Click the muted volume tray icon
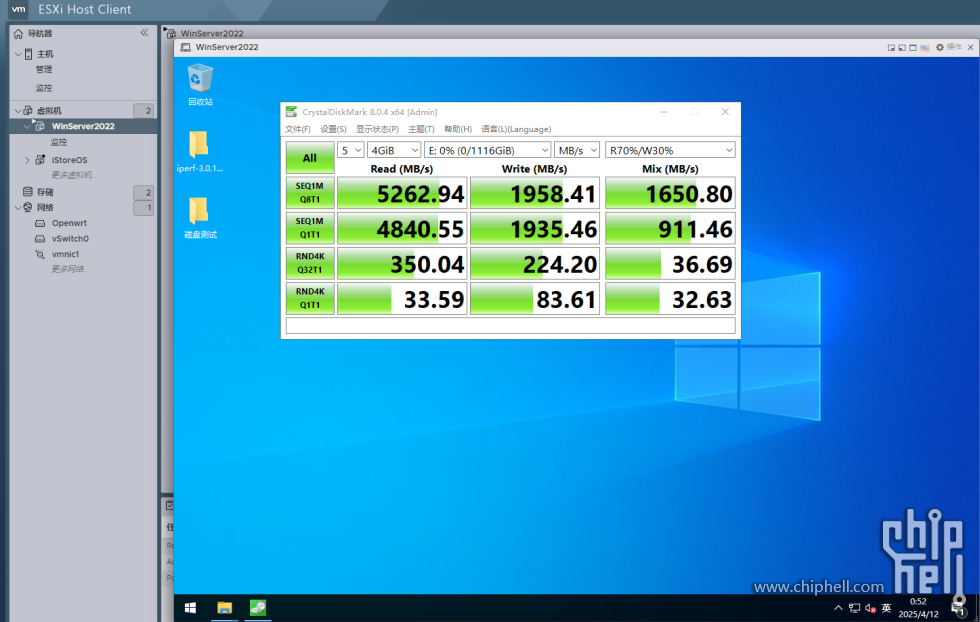The image size is (980, 622). [x=870, y=608]
